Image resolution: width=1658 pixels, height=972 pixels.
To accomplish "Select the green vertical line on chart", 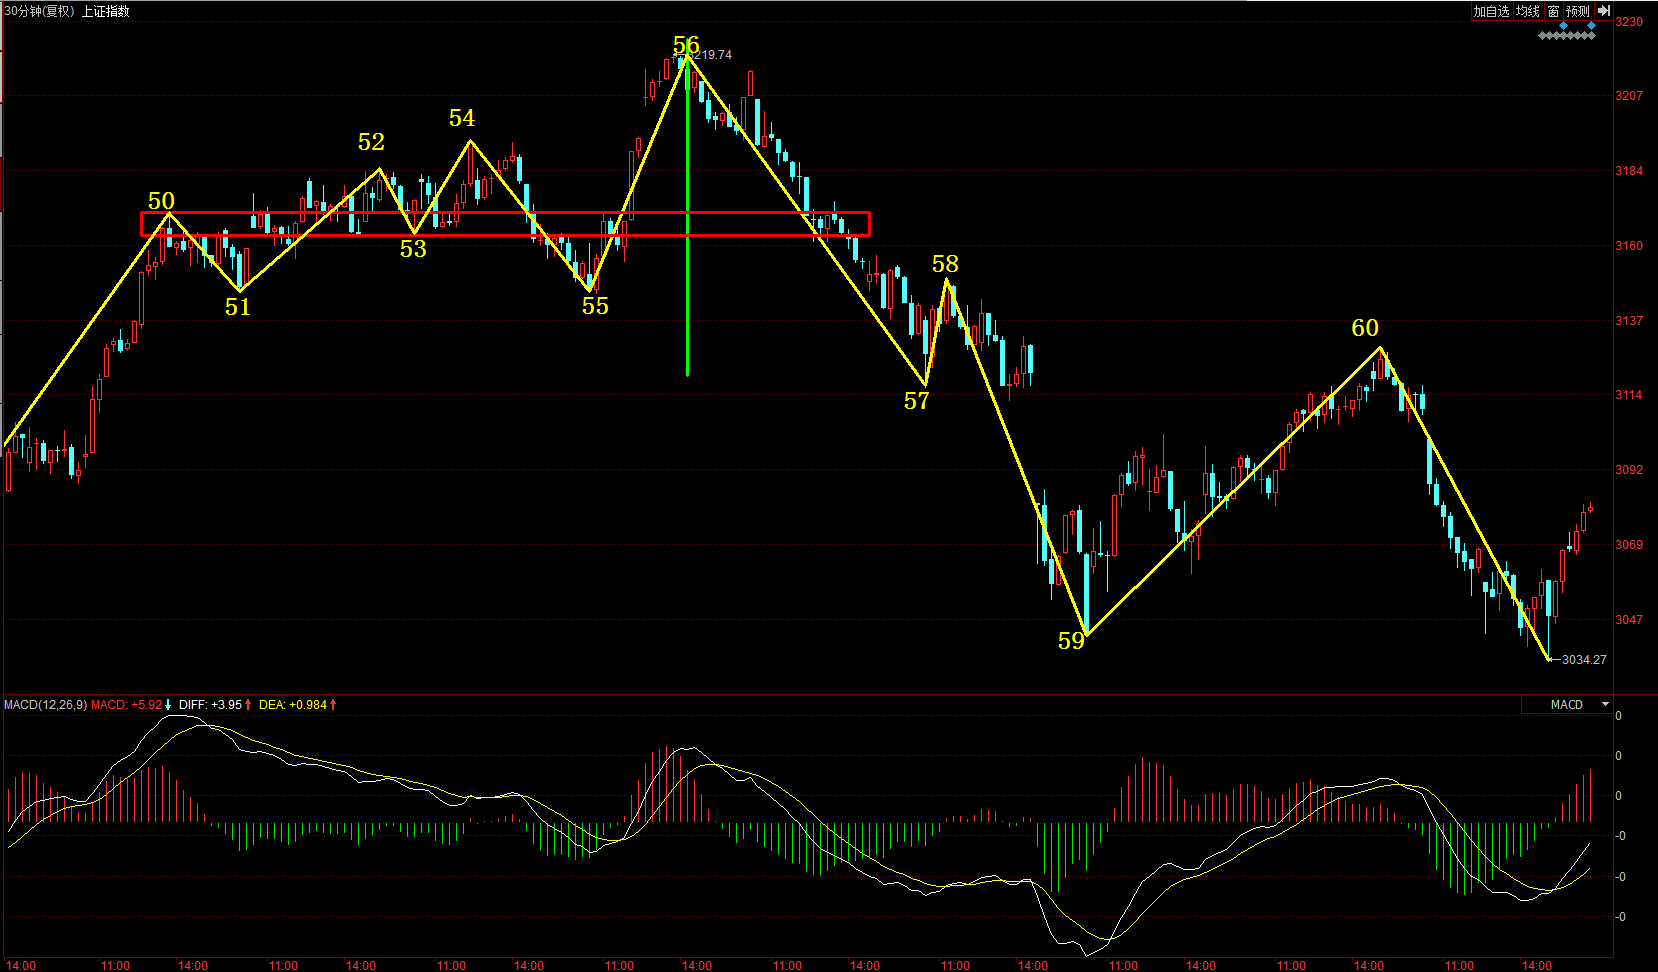I will 687,300.
